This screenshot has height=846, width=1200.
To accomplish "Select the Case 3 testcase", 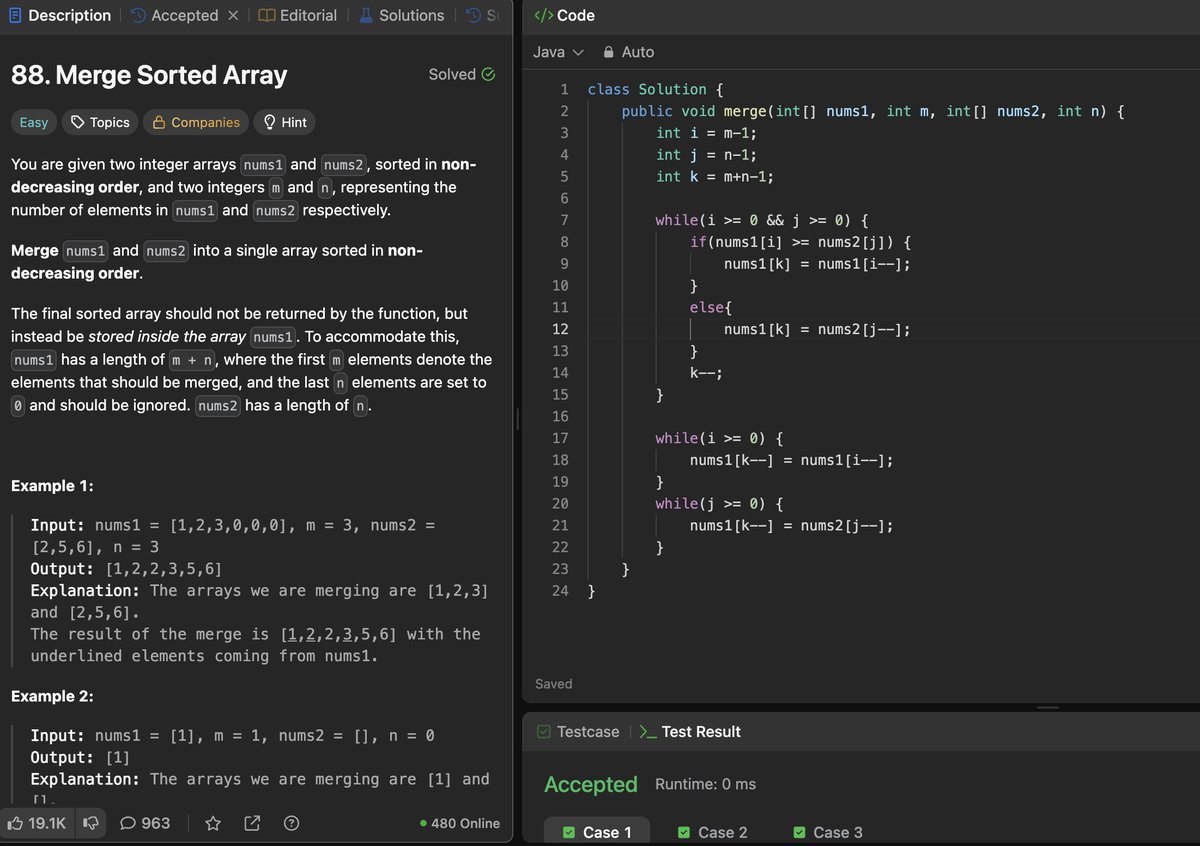I will click(827, 832).
